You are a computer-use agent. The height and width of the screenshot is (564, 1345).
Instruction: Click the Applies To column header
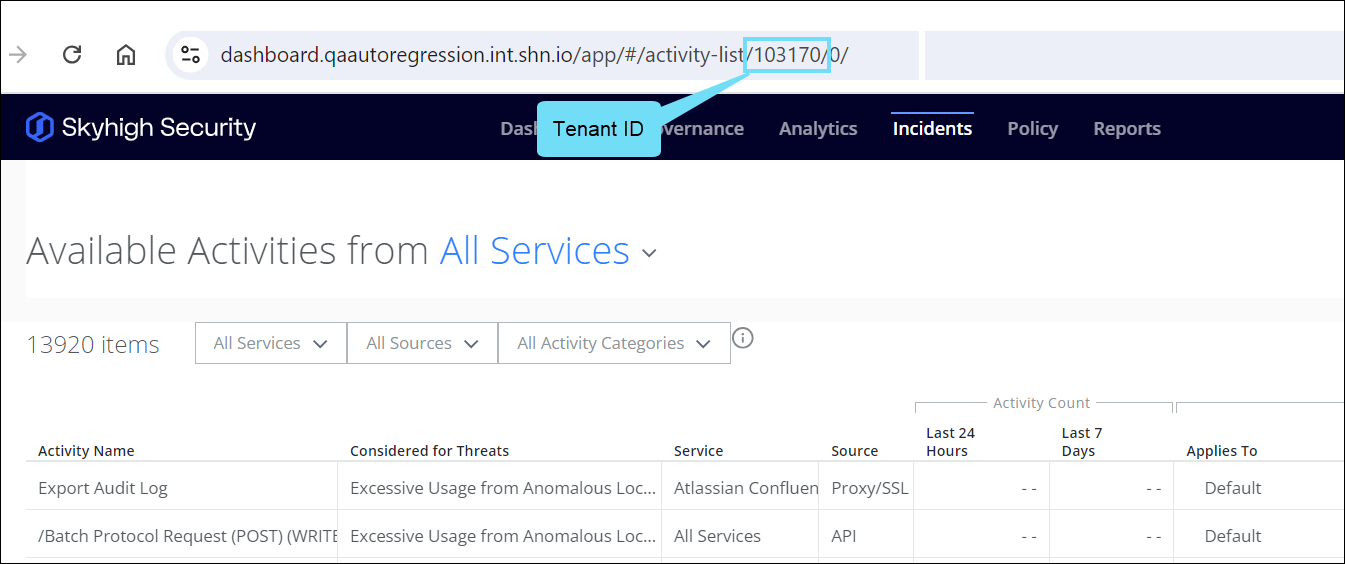click(1221, 451)
